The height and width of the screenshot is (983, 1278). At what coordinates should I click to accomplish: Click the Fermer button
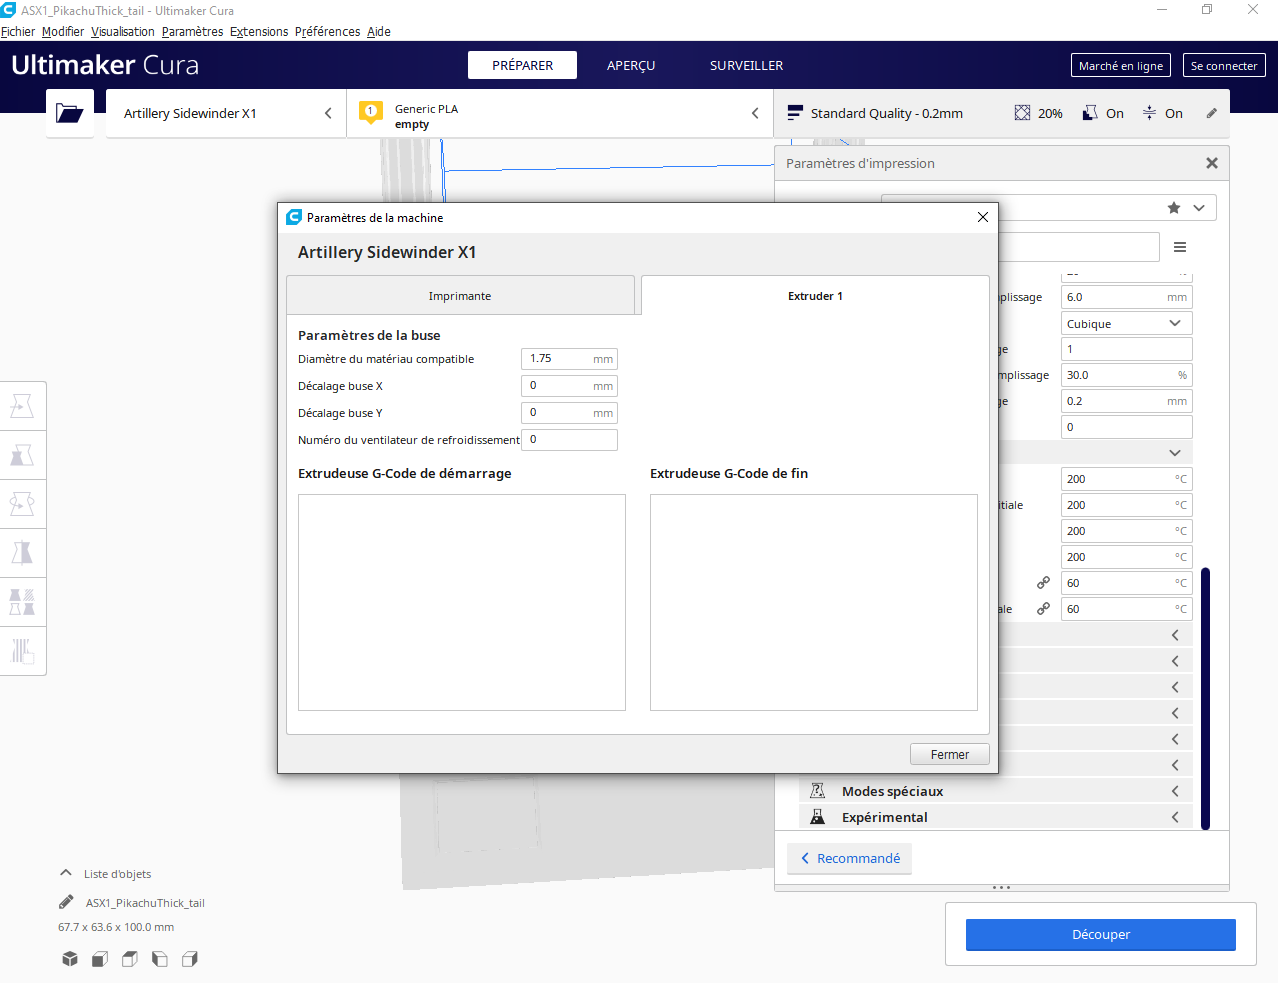click(950, 754)
